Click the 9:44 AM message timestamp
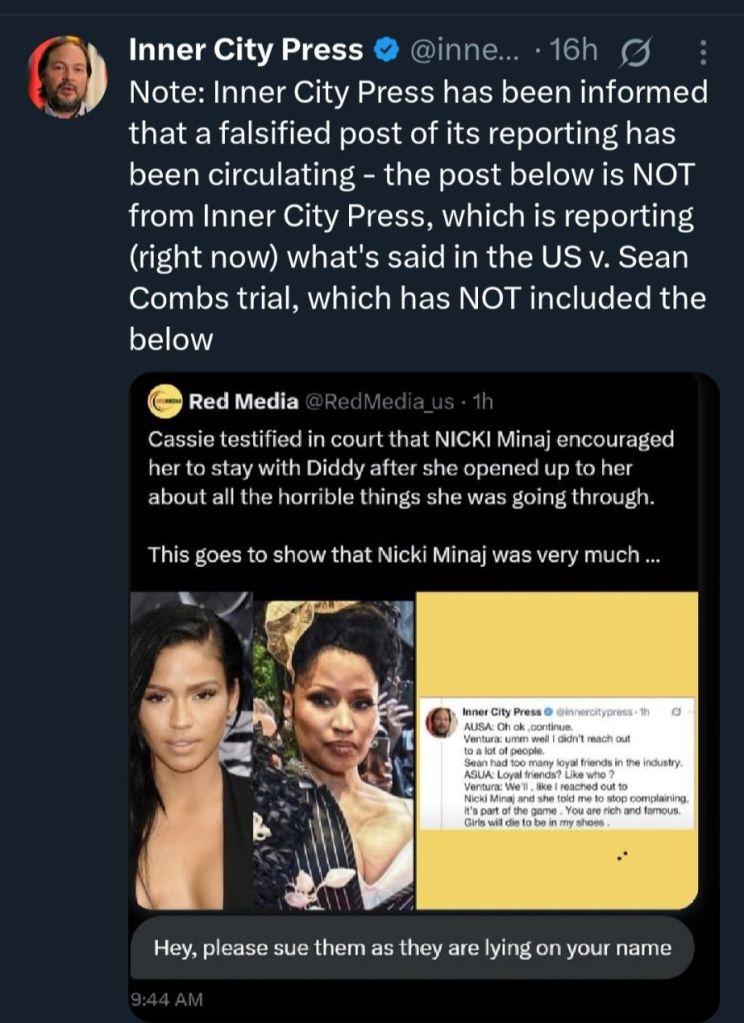This screenshot has height=1023, width=744. [x=167, y=998]
